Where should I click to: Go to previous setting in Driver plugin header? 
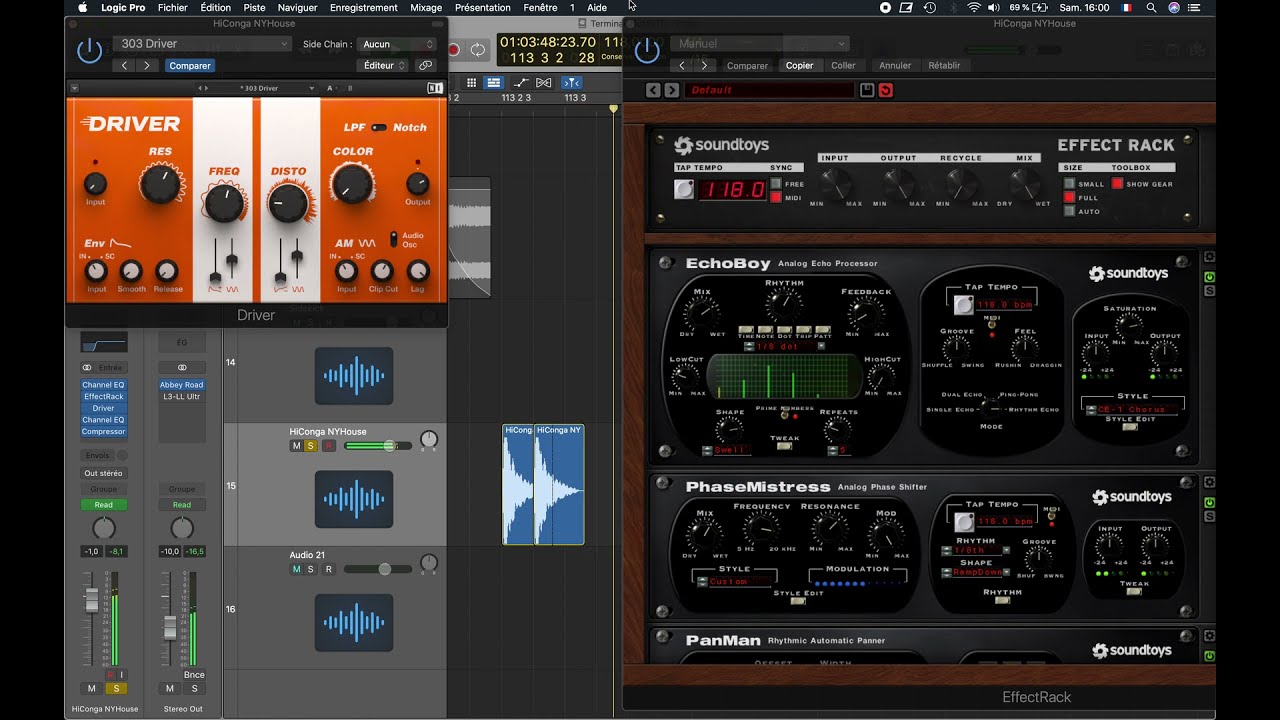124,65
